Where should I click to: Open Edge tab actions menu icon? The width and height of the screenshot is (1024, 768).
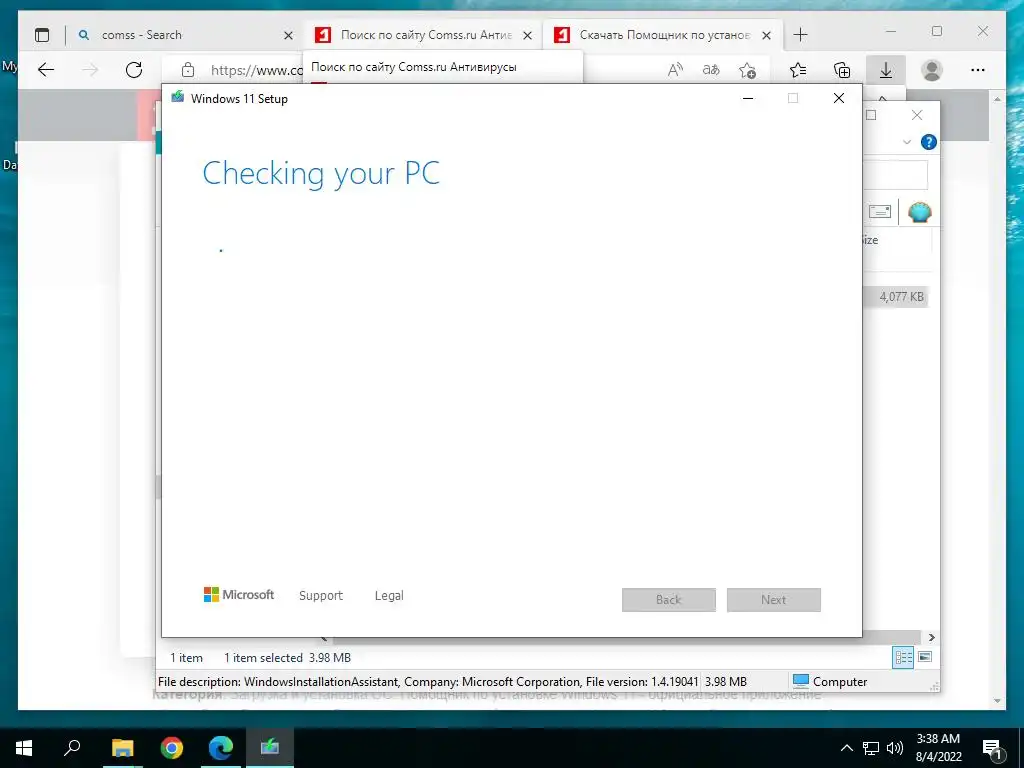tap(42, 35)
